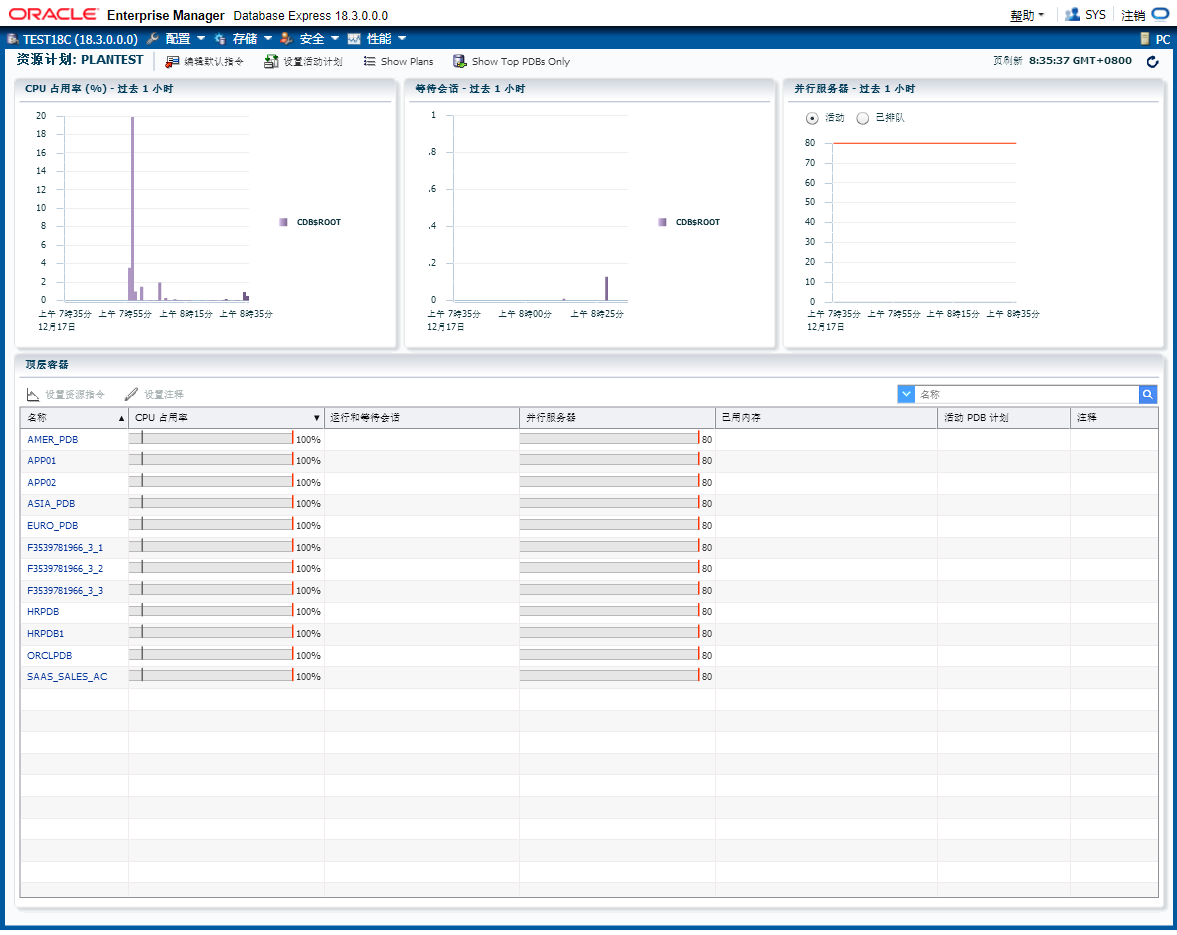Screen dimensions: 1177x935
Task: Click the 并行服务器 column header
Action: [x=617, y=418]
